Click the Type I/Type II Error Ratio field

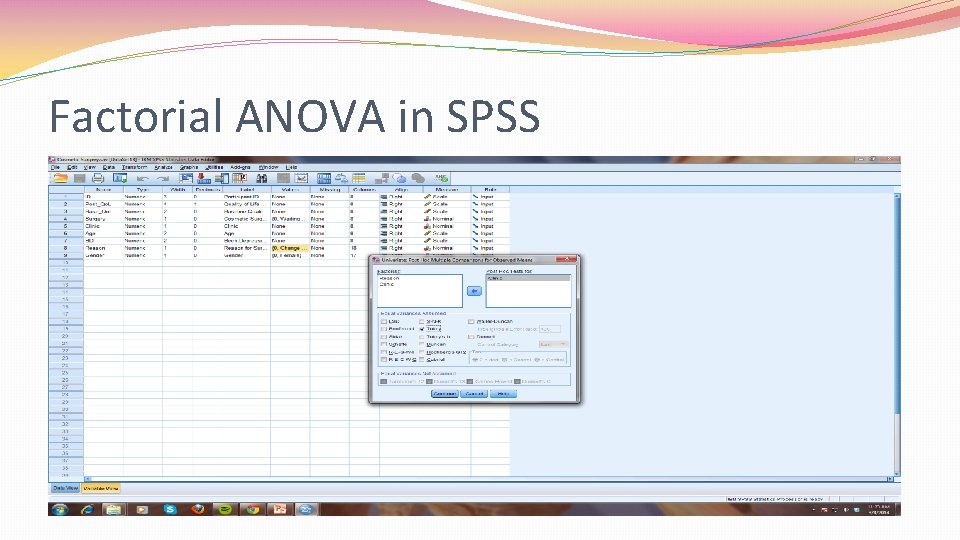(x=550, y=329)
